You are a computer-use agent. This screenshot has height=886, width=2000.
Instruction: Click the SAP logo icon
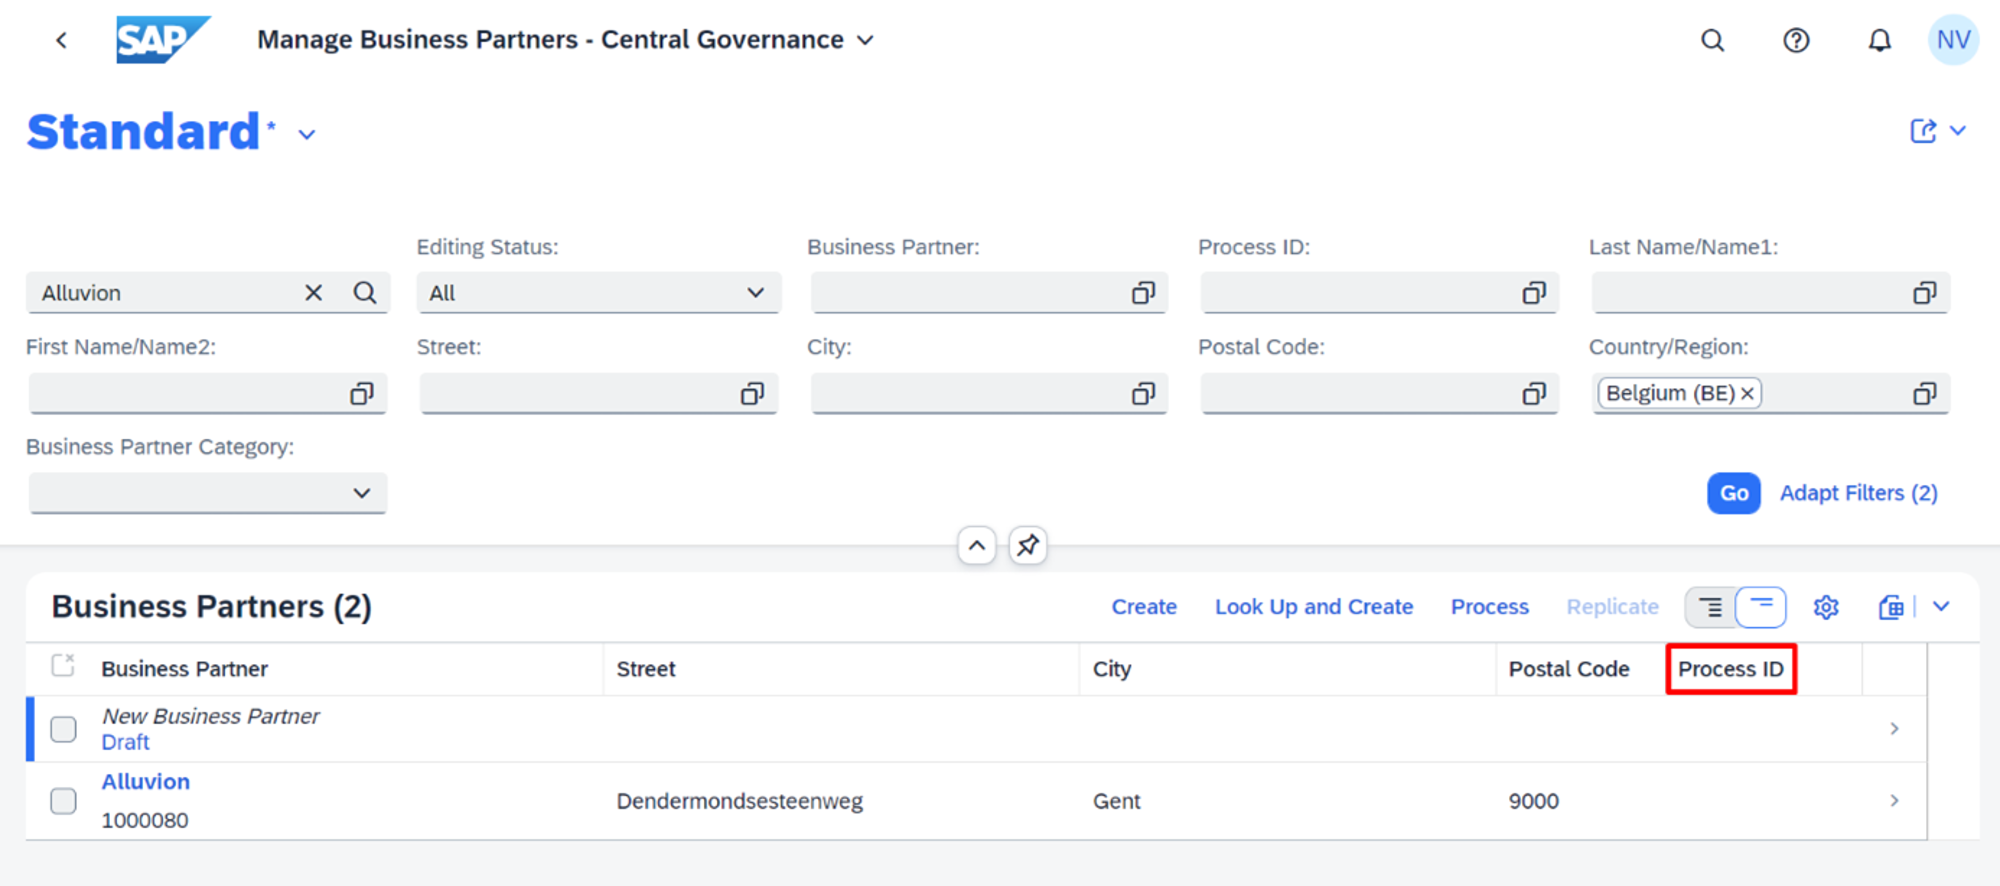[x=162, y=40]
